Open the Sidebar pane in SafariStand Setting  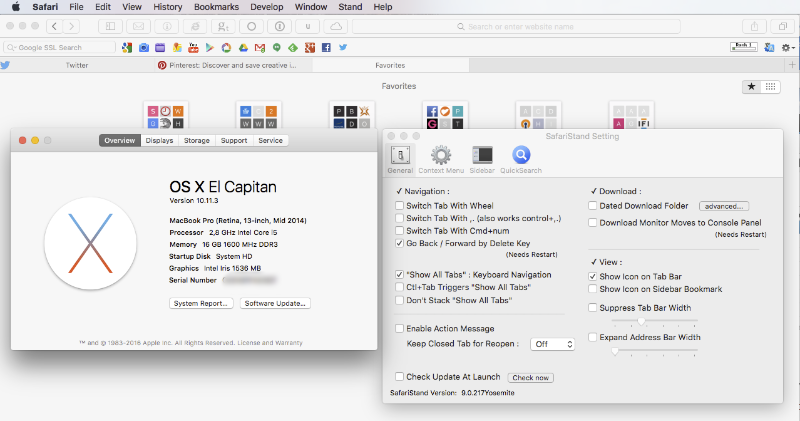[x=482, y=159]
